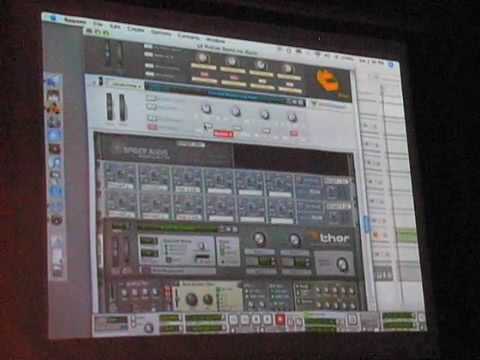Open the Window menu

(215, 40)
